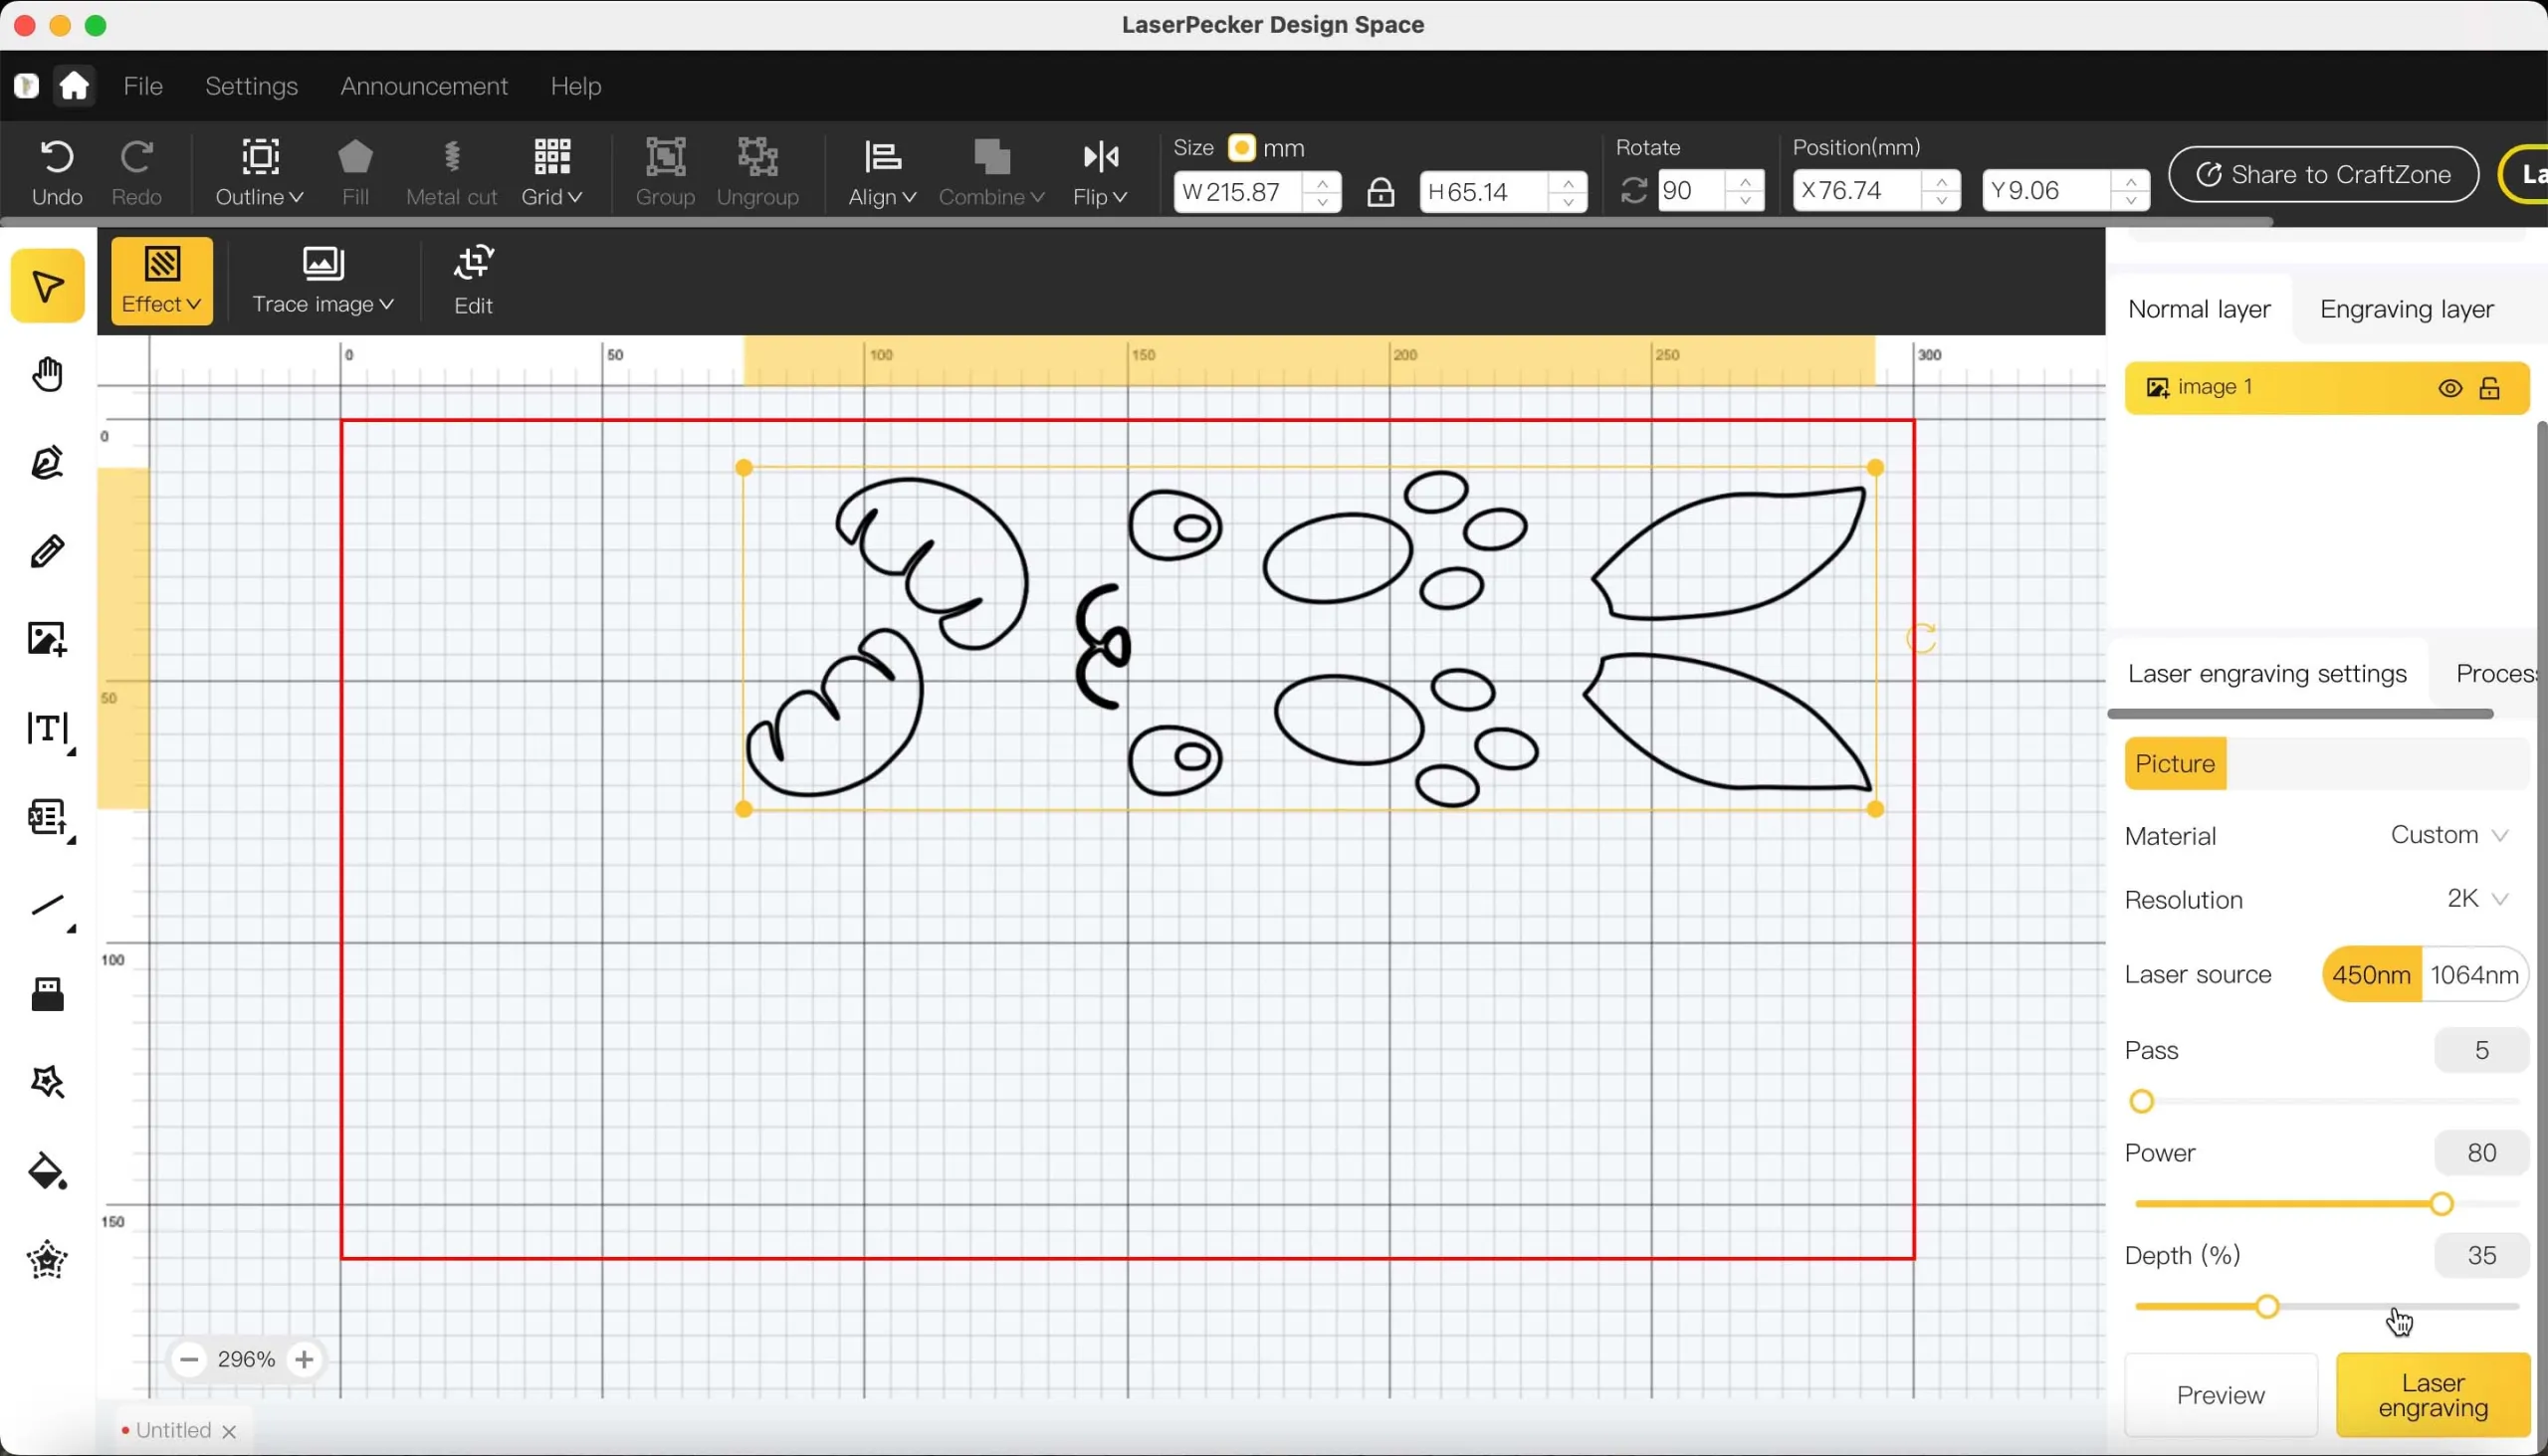The width and height of the screenshot is (2548, 1456).
Task: Click the Preview button
Action: [x=2220, y=1395]
